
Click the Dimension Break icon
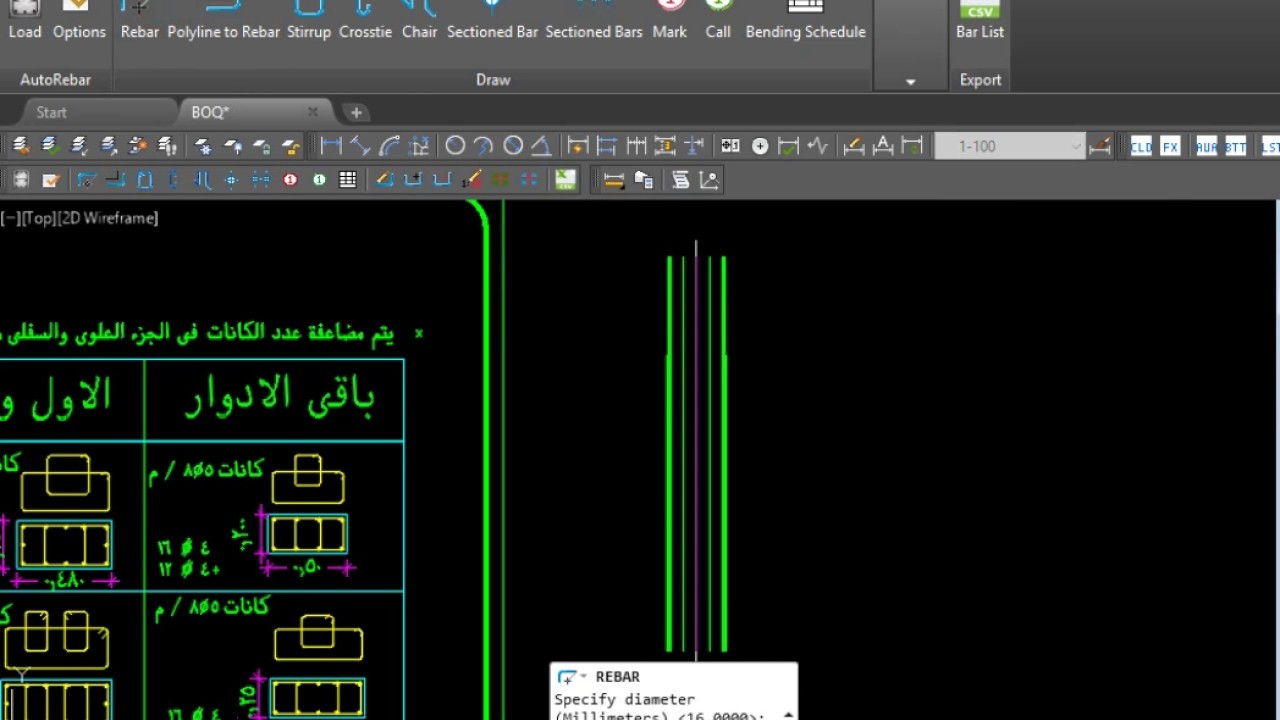pos(694,146)
